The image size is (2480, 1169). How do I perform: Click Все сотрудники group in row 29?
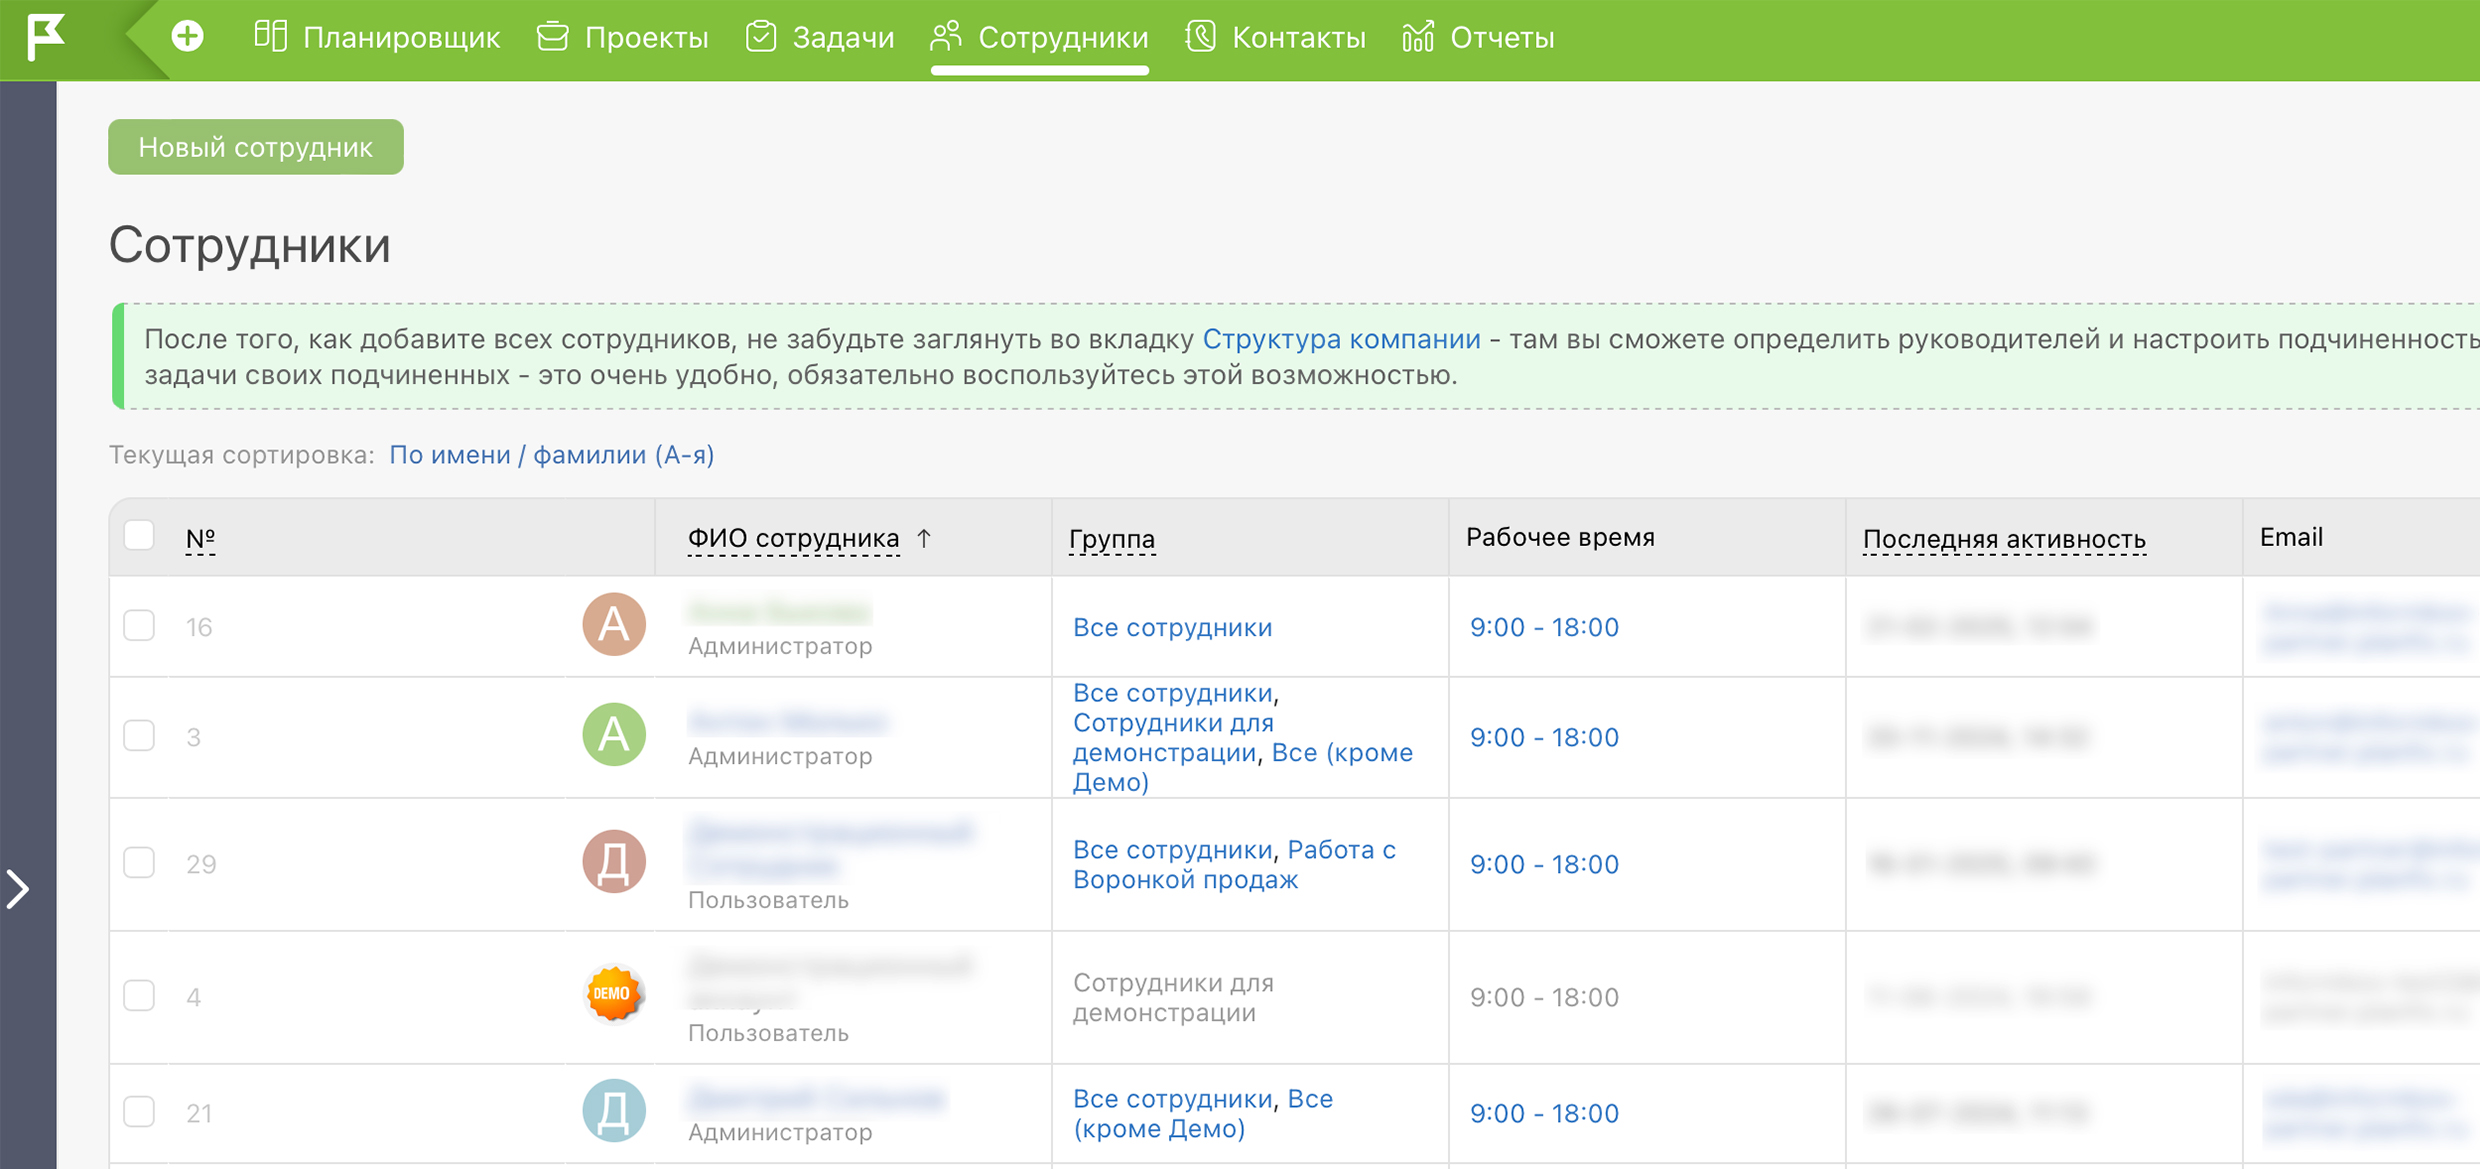1172,850
